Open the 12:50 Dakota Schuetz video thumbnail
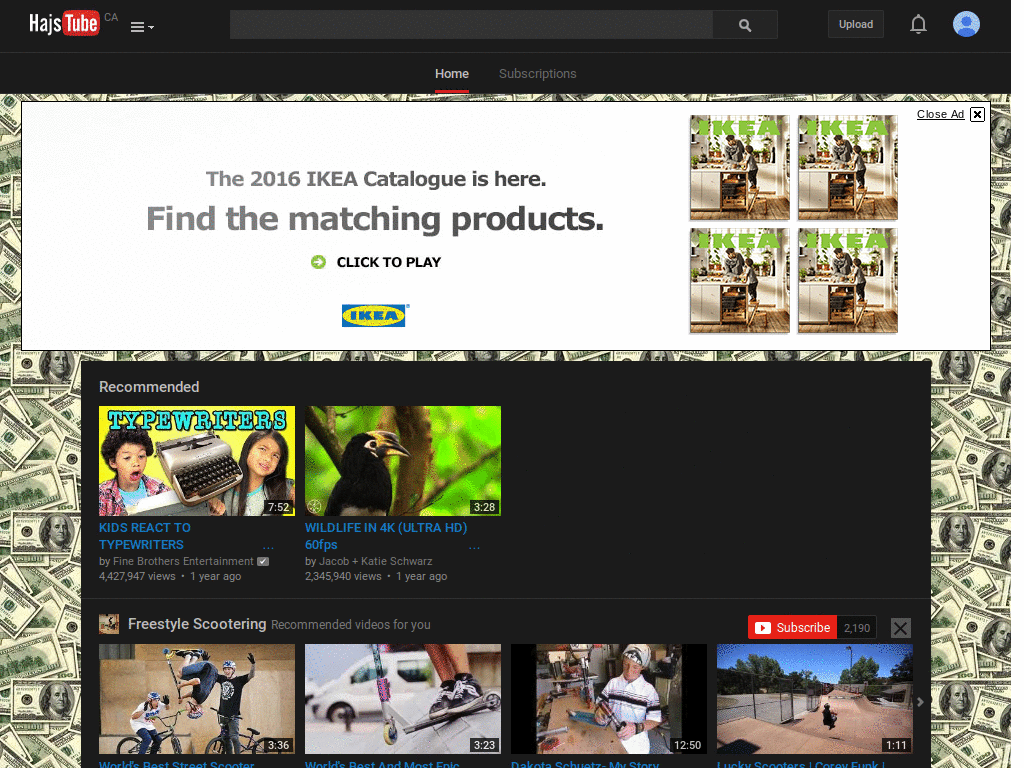Screen dimensions: 1024x768 pyautogui.click(x=609, y=699)
